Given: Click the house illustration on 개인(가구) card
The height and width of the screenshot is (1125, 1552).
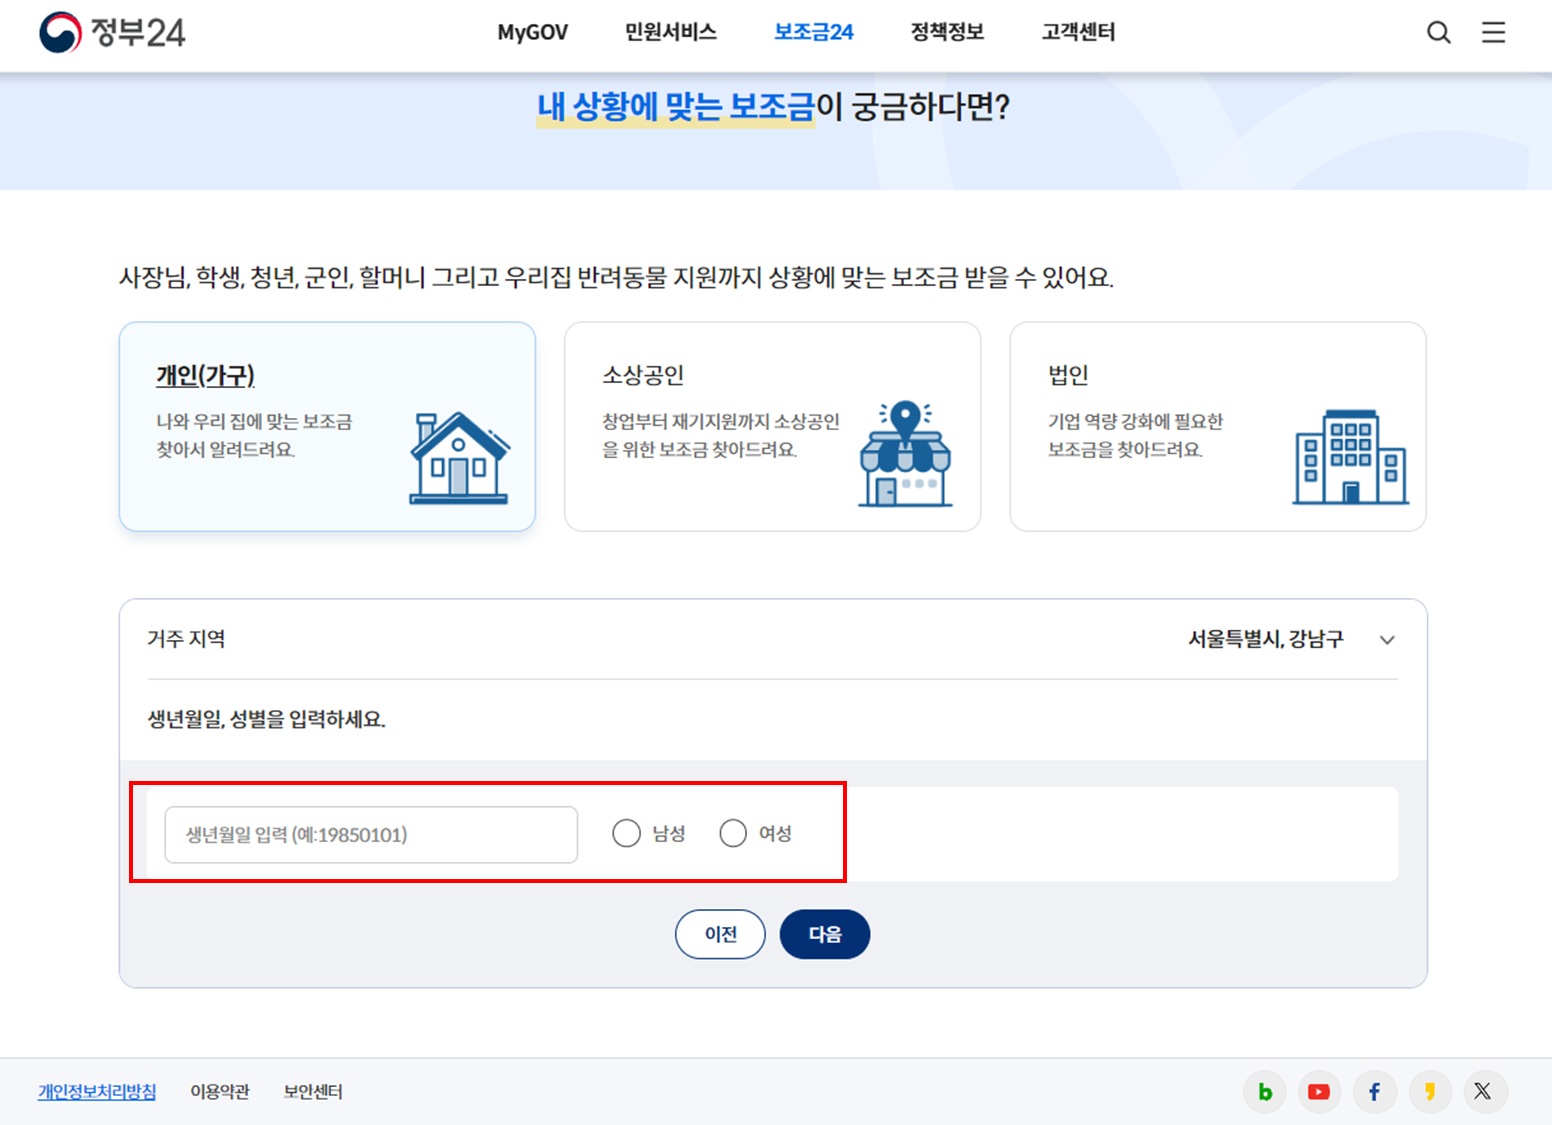Looking at the screenshot, I should (458, 458).
